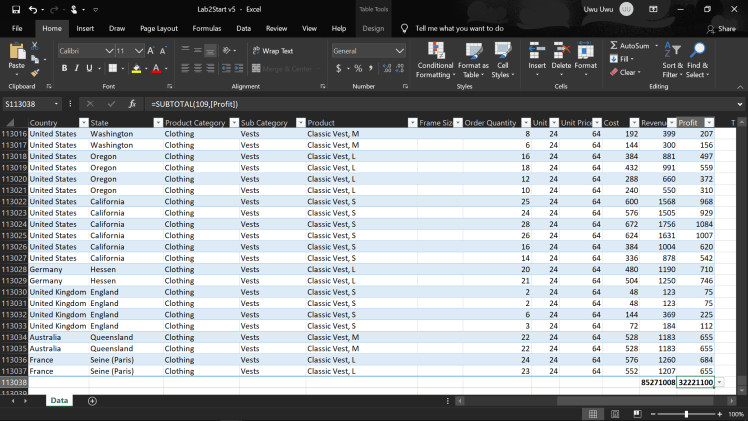Open the Page Layout ribbon tab
This screenshot has height=421, width=748.
click(x=158, y=29)
